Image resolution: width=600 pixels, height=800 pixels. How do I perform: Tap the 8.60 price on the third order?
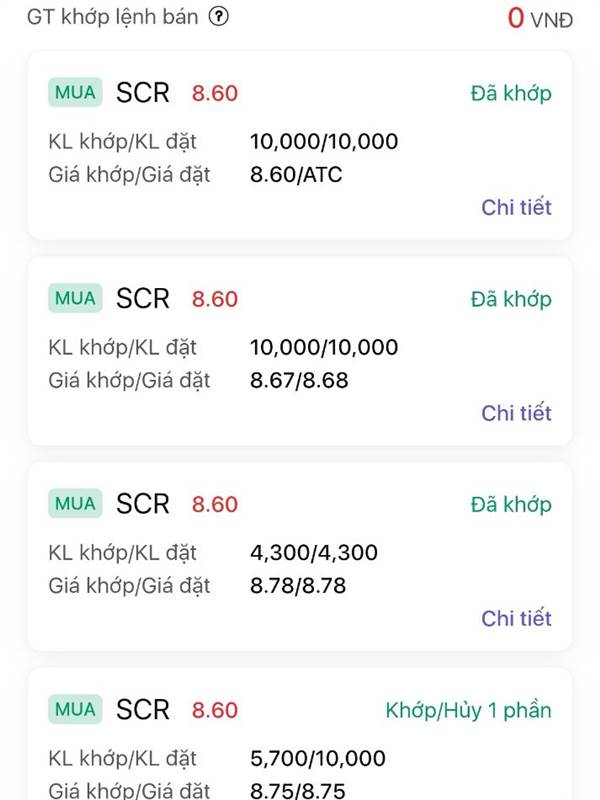tap(215, 505)
